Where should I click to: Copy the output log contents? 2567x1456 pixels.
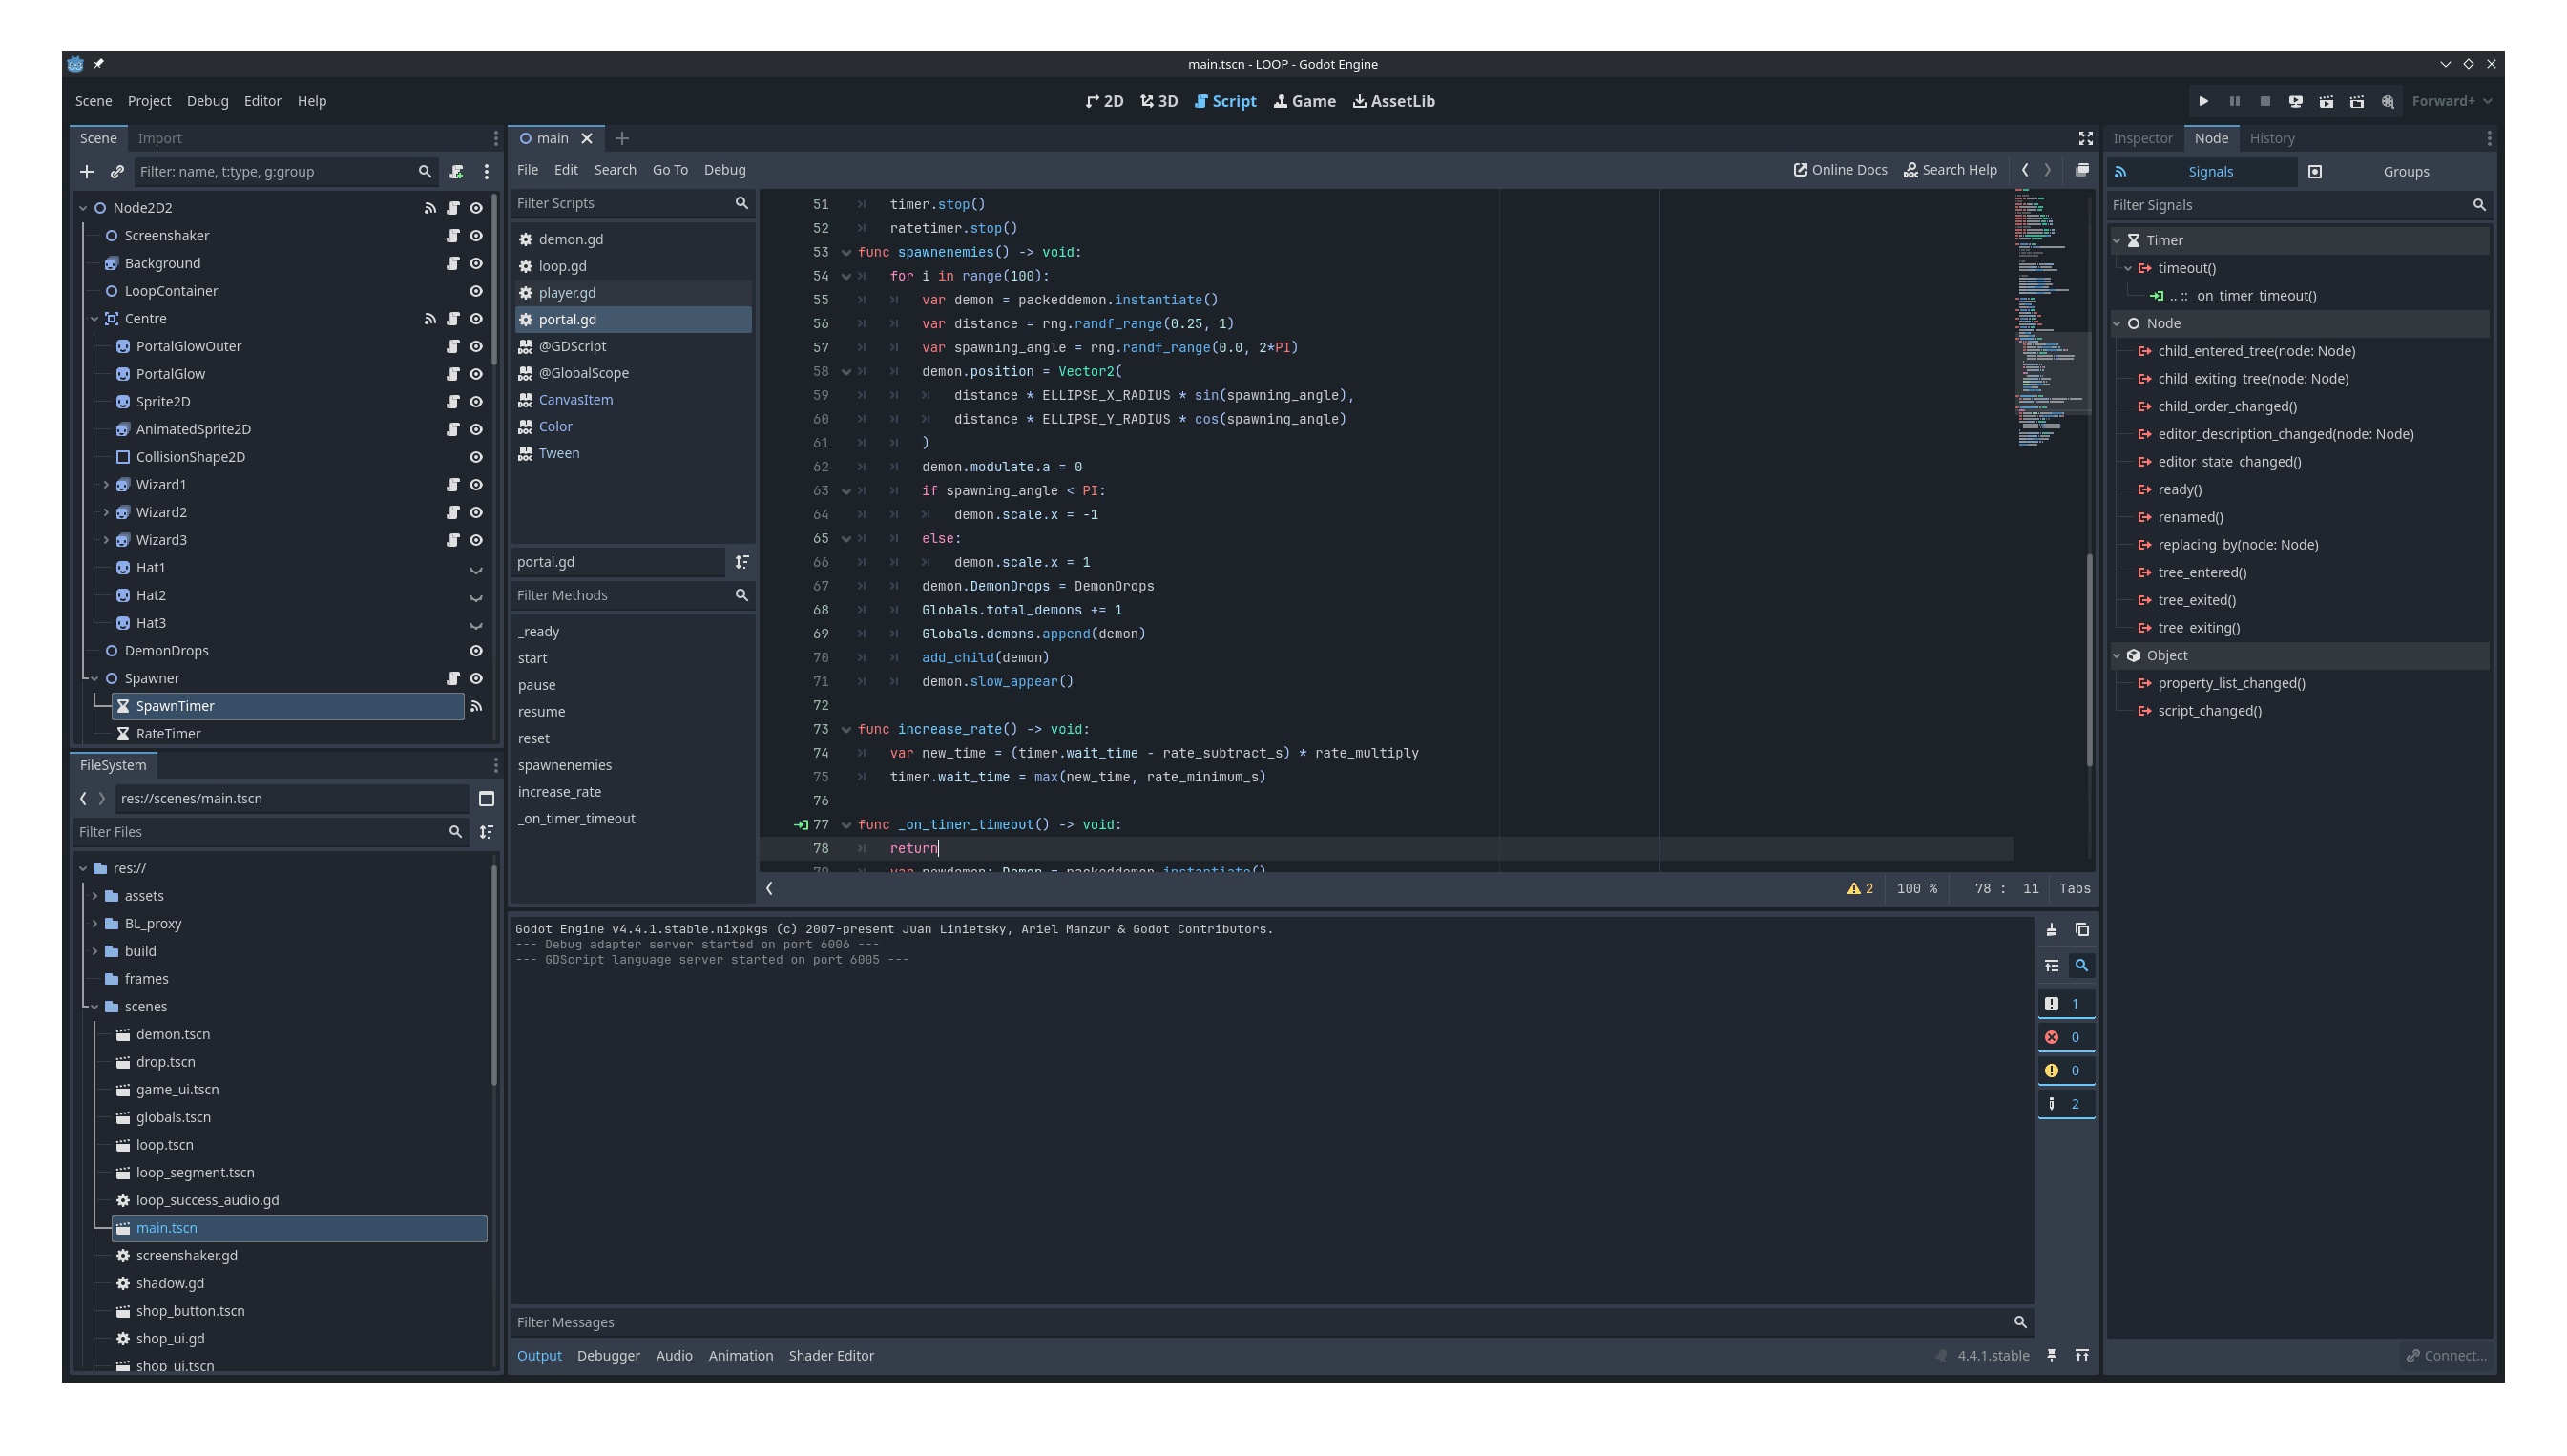click(x=2082, y=929)
